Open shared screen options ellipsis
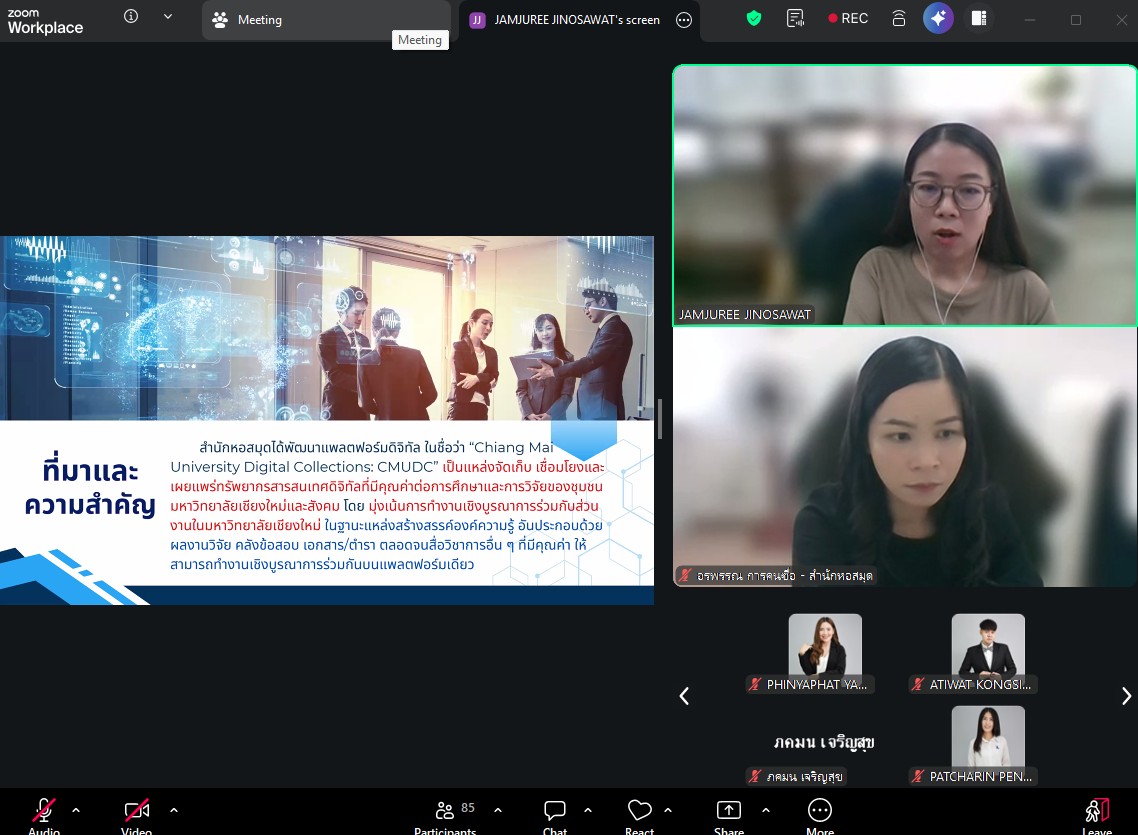The width and height of the screenshot is (1138, 835). click(684, 20)
